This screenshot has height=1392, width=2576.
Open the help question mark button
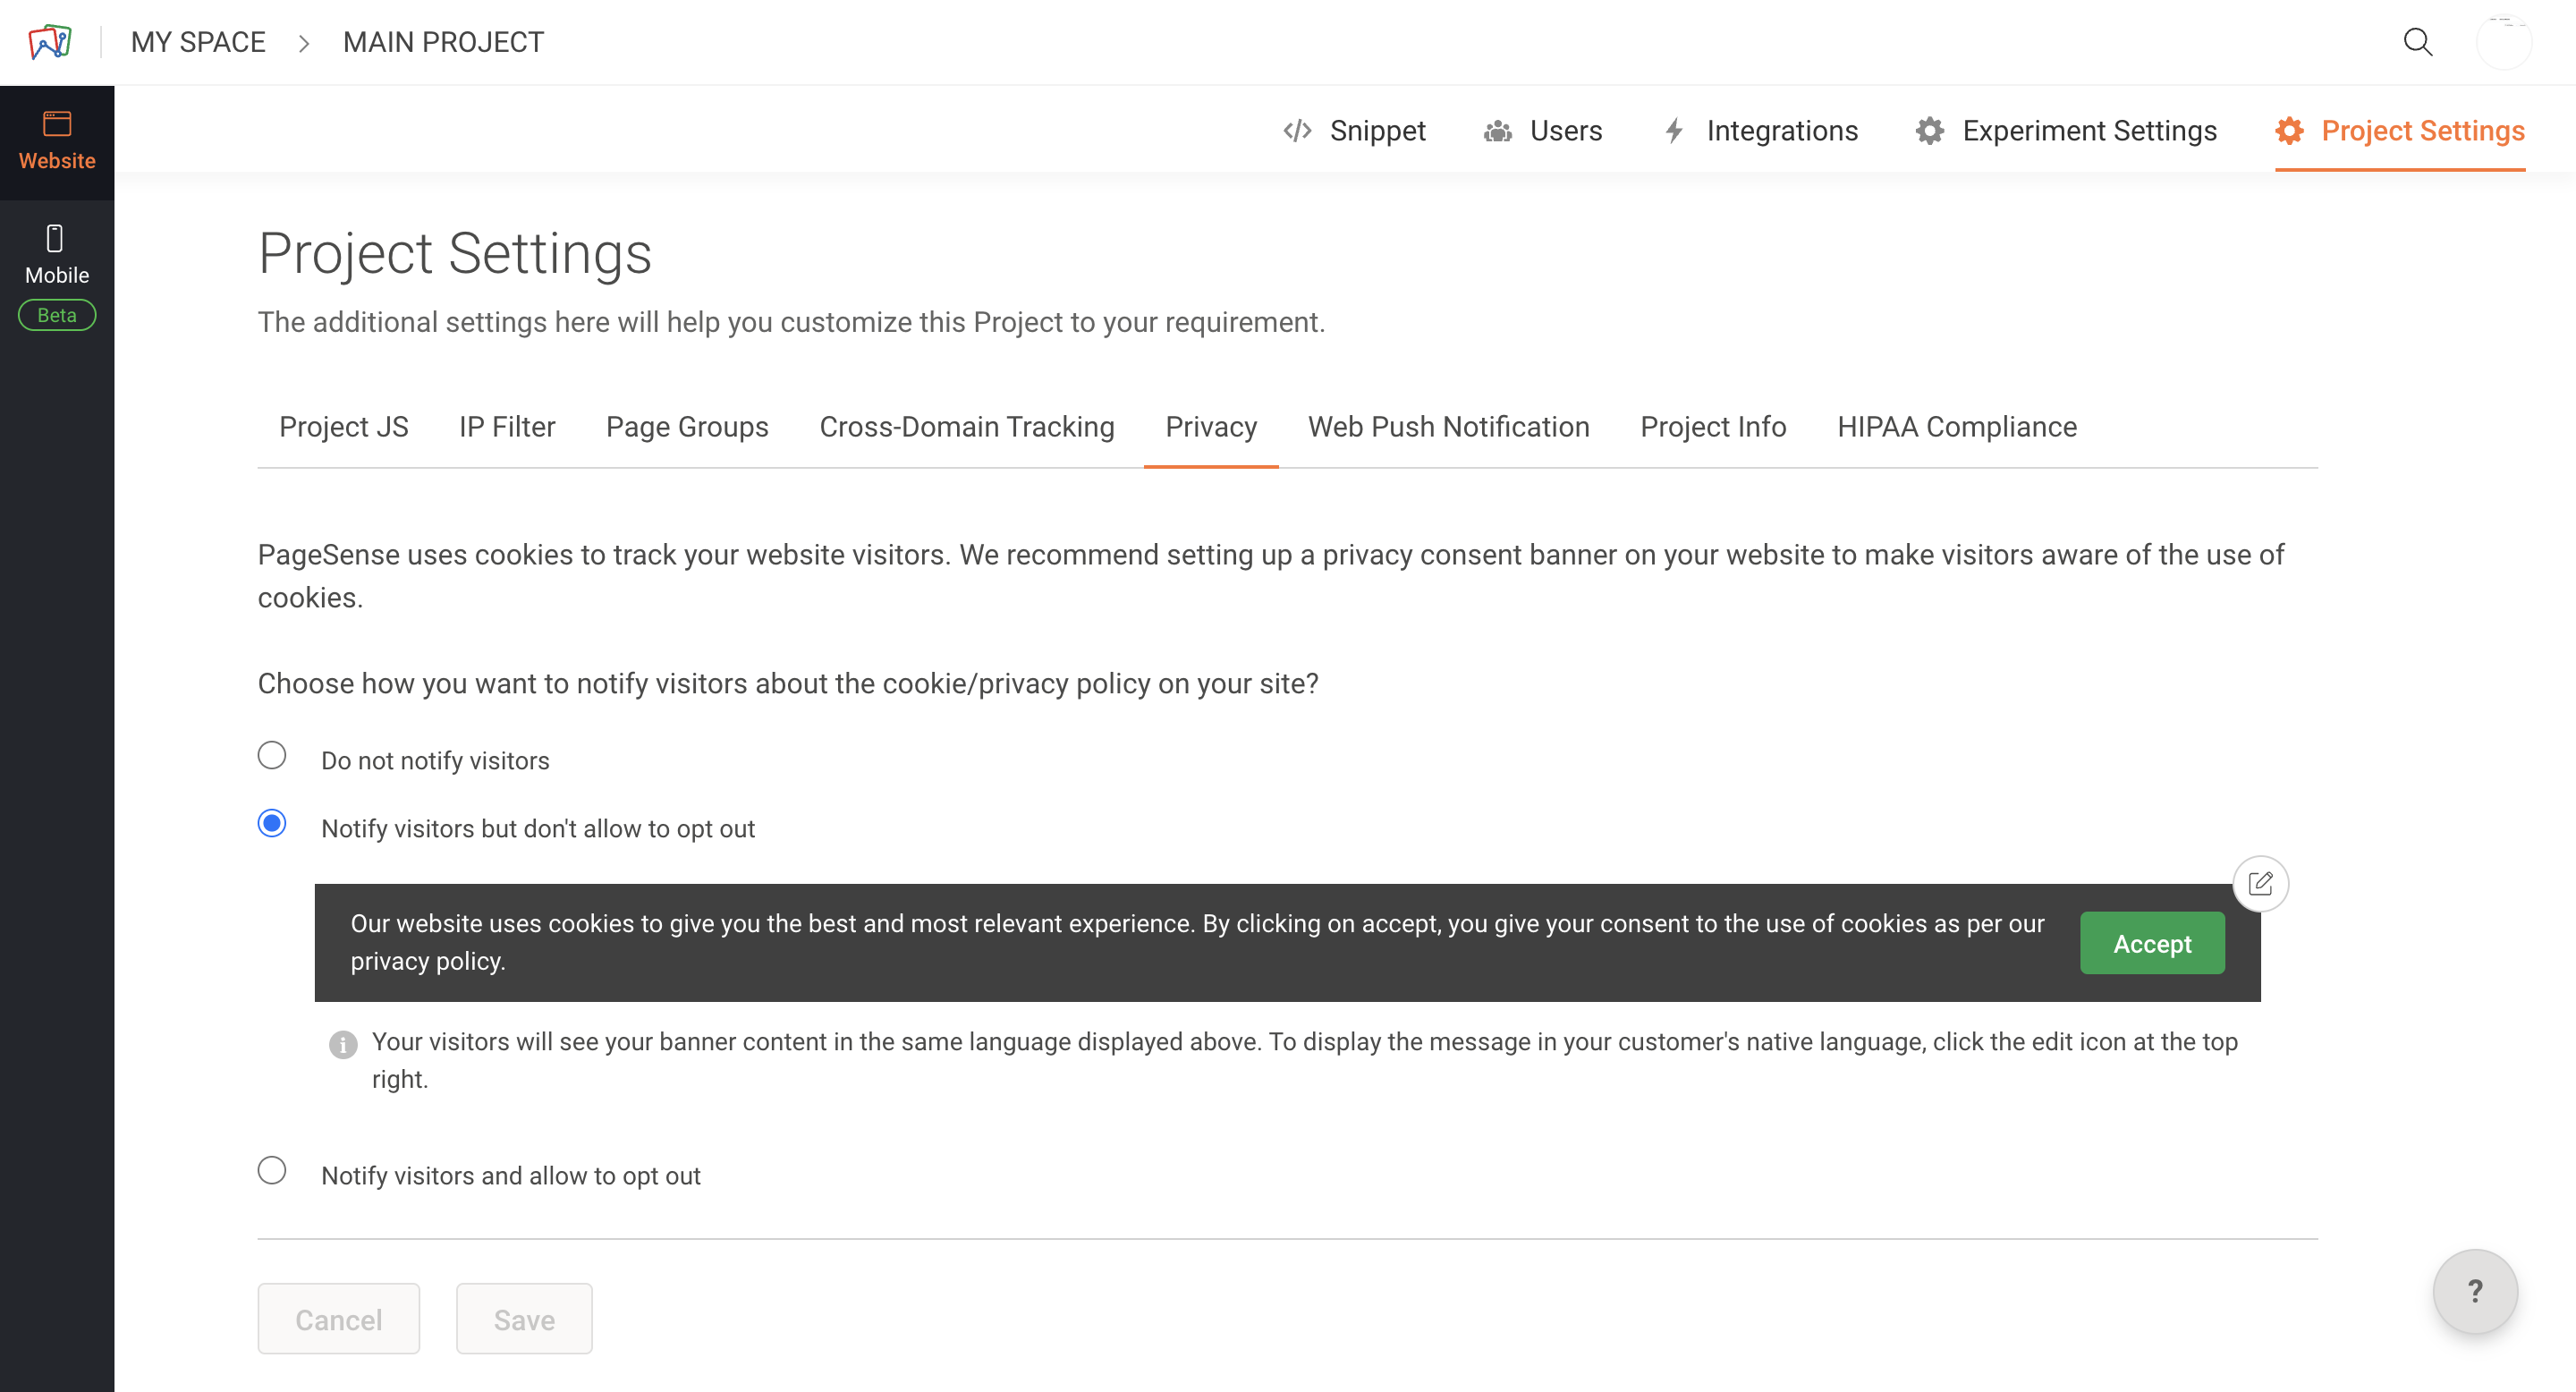pyautogui.click(x=2474, y=1291)
